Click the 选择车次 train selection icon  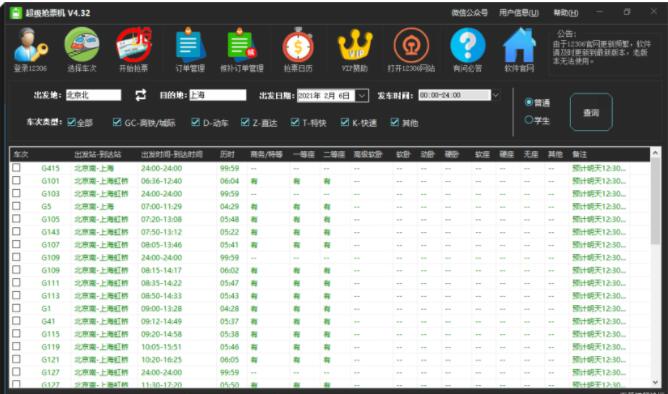tap(82, 49)
